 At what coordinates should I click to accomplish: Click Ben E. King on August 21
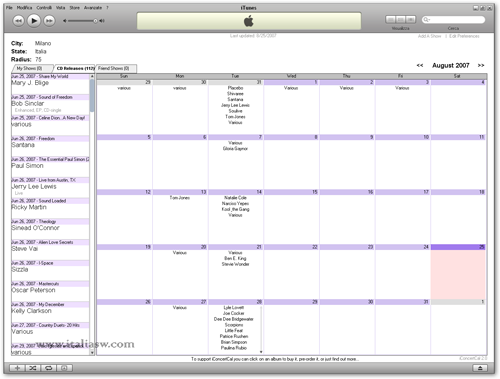[x=235, y=258]
